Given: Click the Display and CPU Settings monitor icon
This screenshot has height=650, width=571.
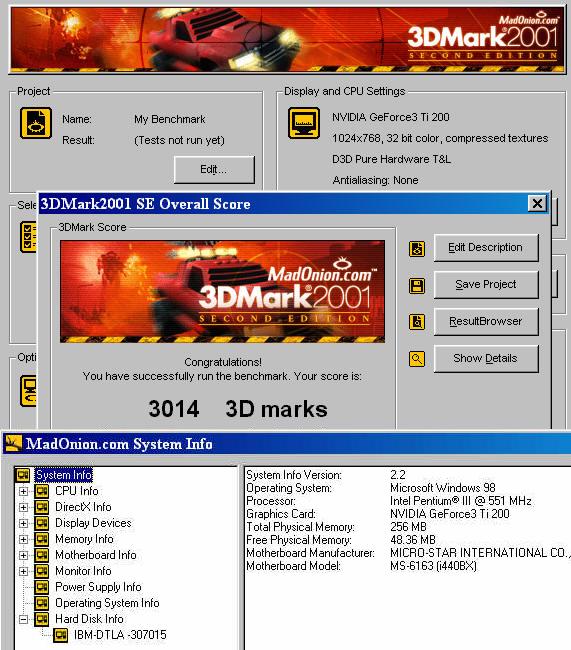Looking at the screenshot, I should click(304, 123).
